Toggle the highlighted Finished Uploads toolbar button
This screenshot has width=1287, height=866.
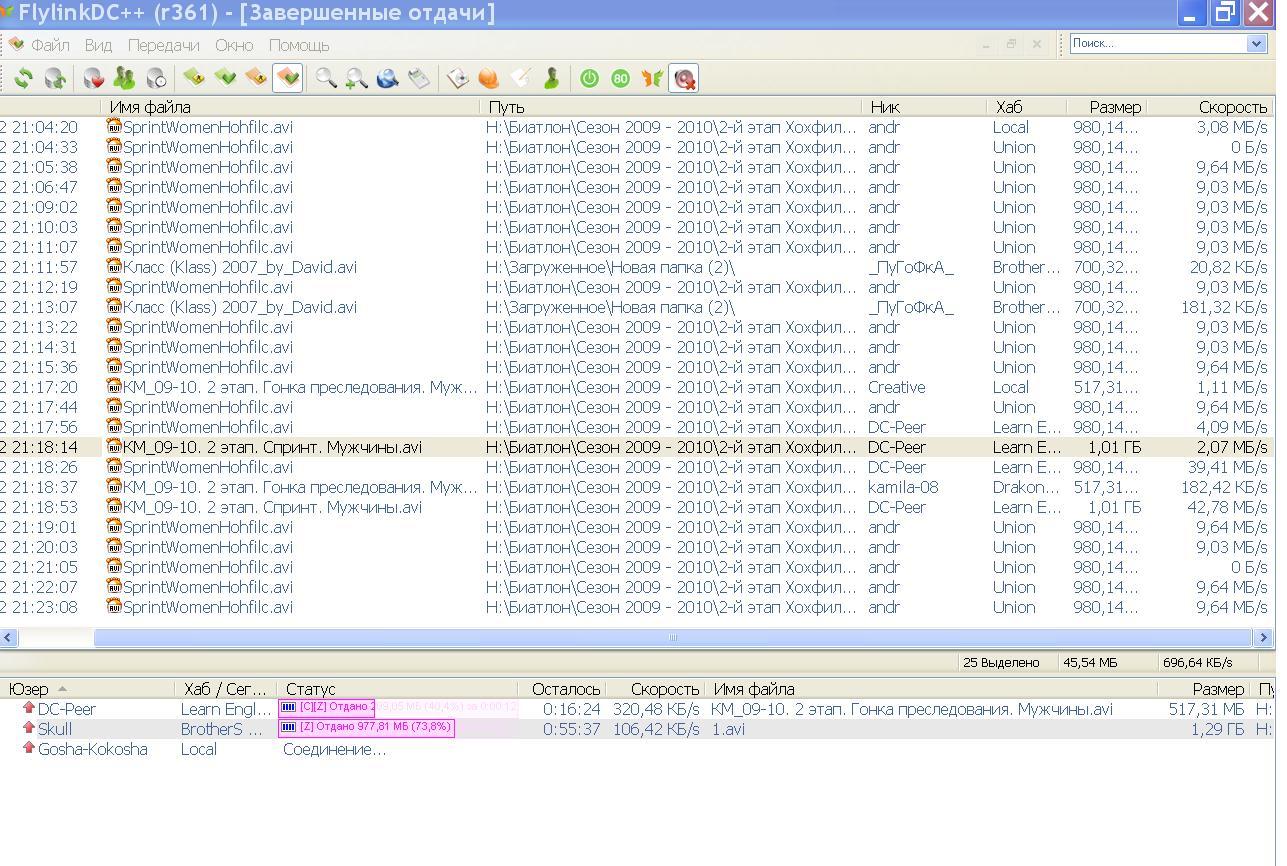(287, 78)
